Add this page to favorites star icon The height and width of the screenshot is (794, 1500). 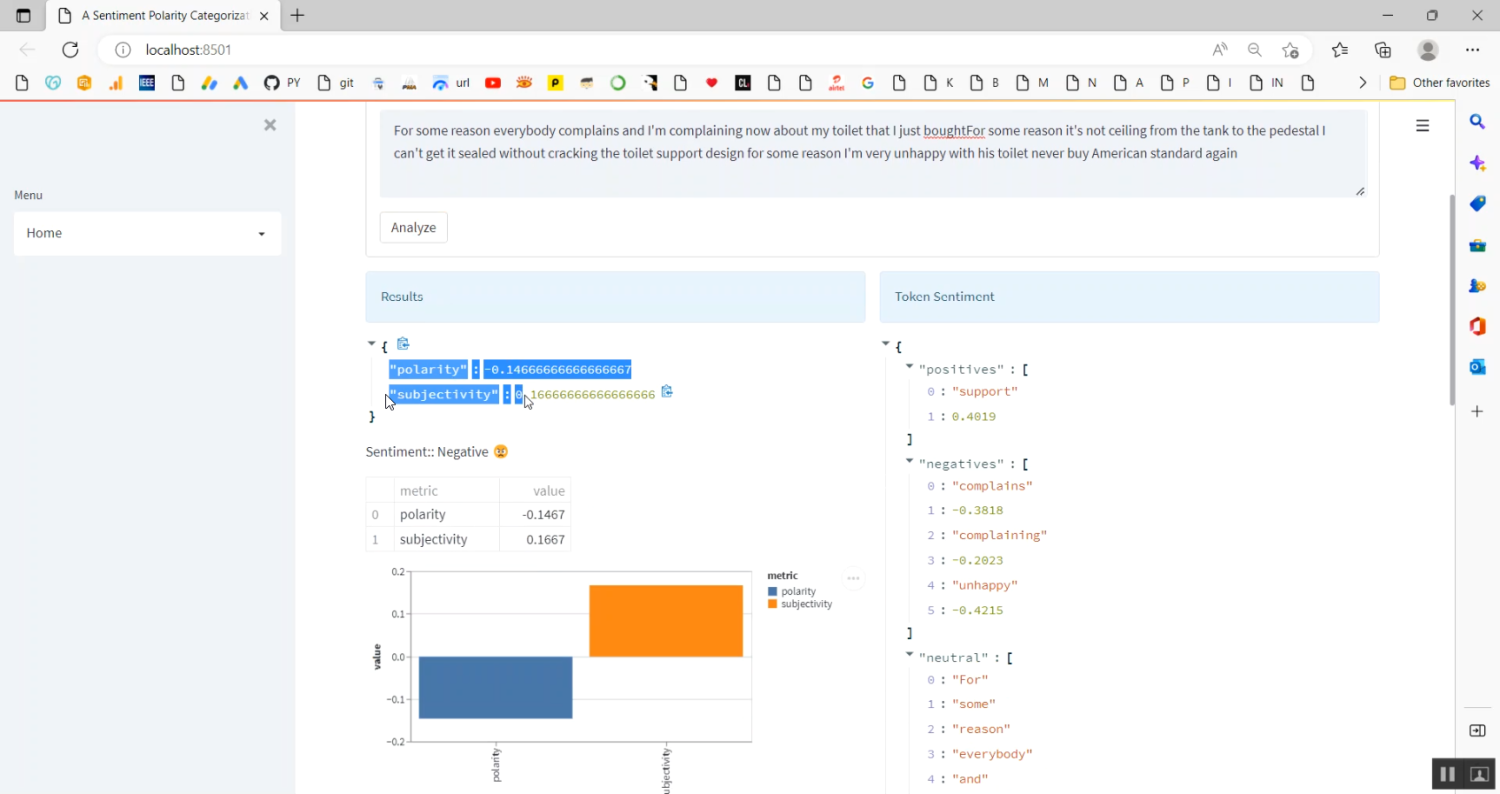coord(1290,50)
